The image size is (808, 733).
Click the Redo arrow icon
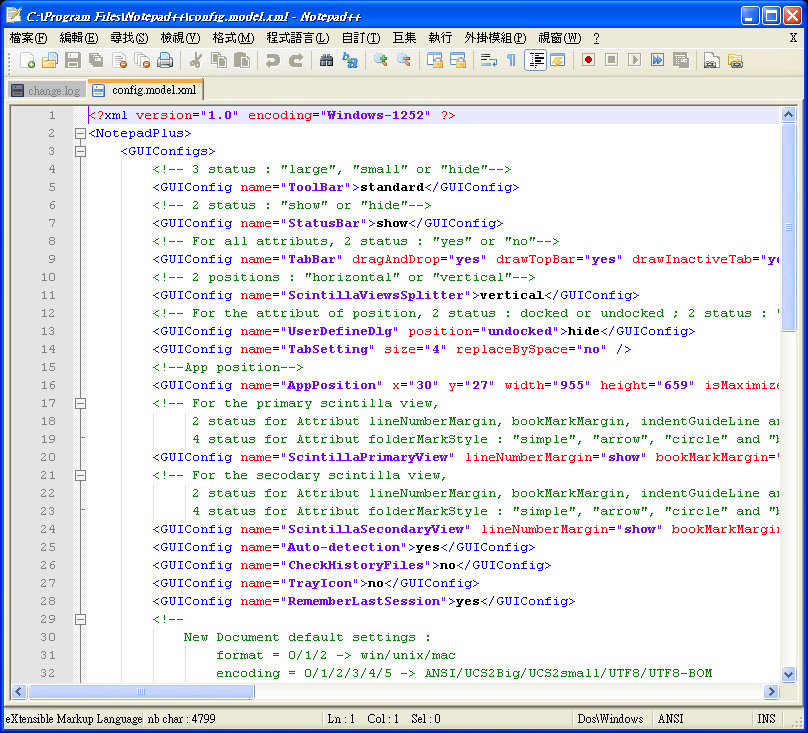tap(296, 60)
